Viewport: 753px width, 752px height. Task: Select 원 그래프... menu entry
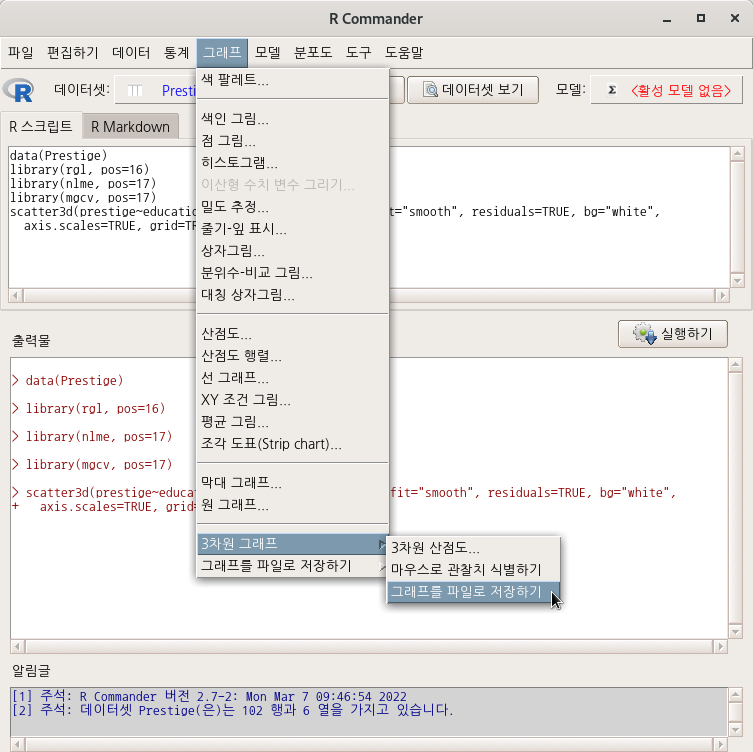coord(292,505)
